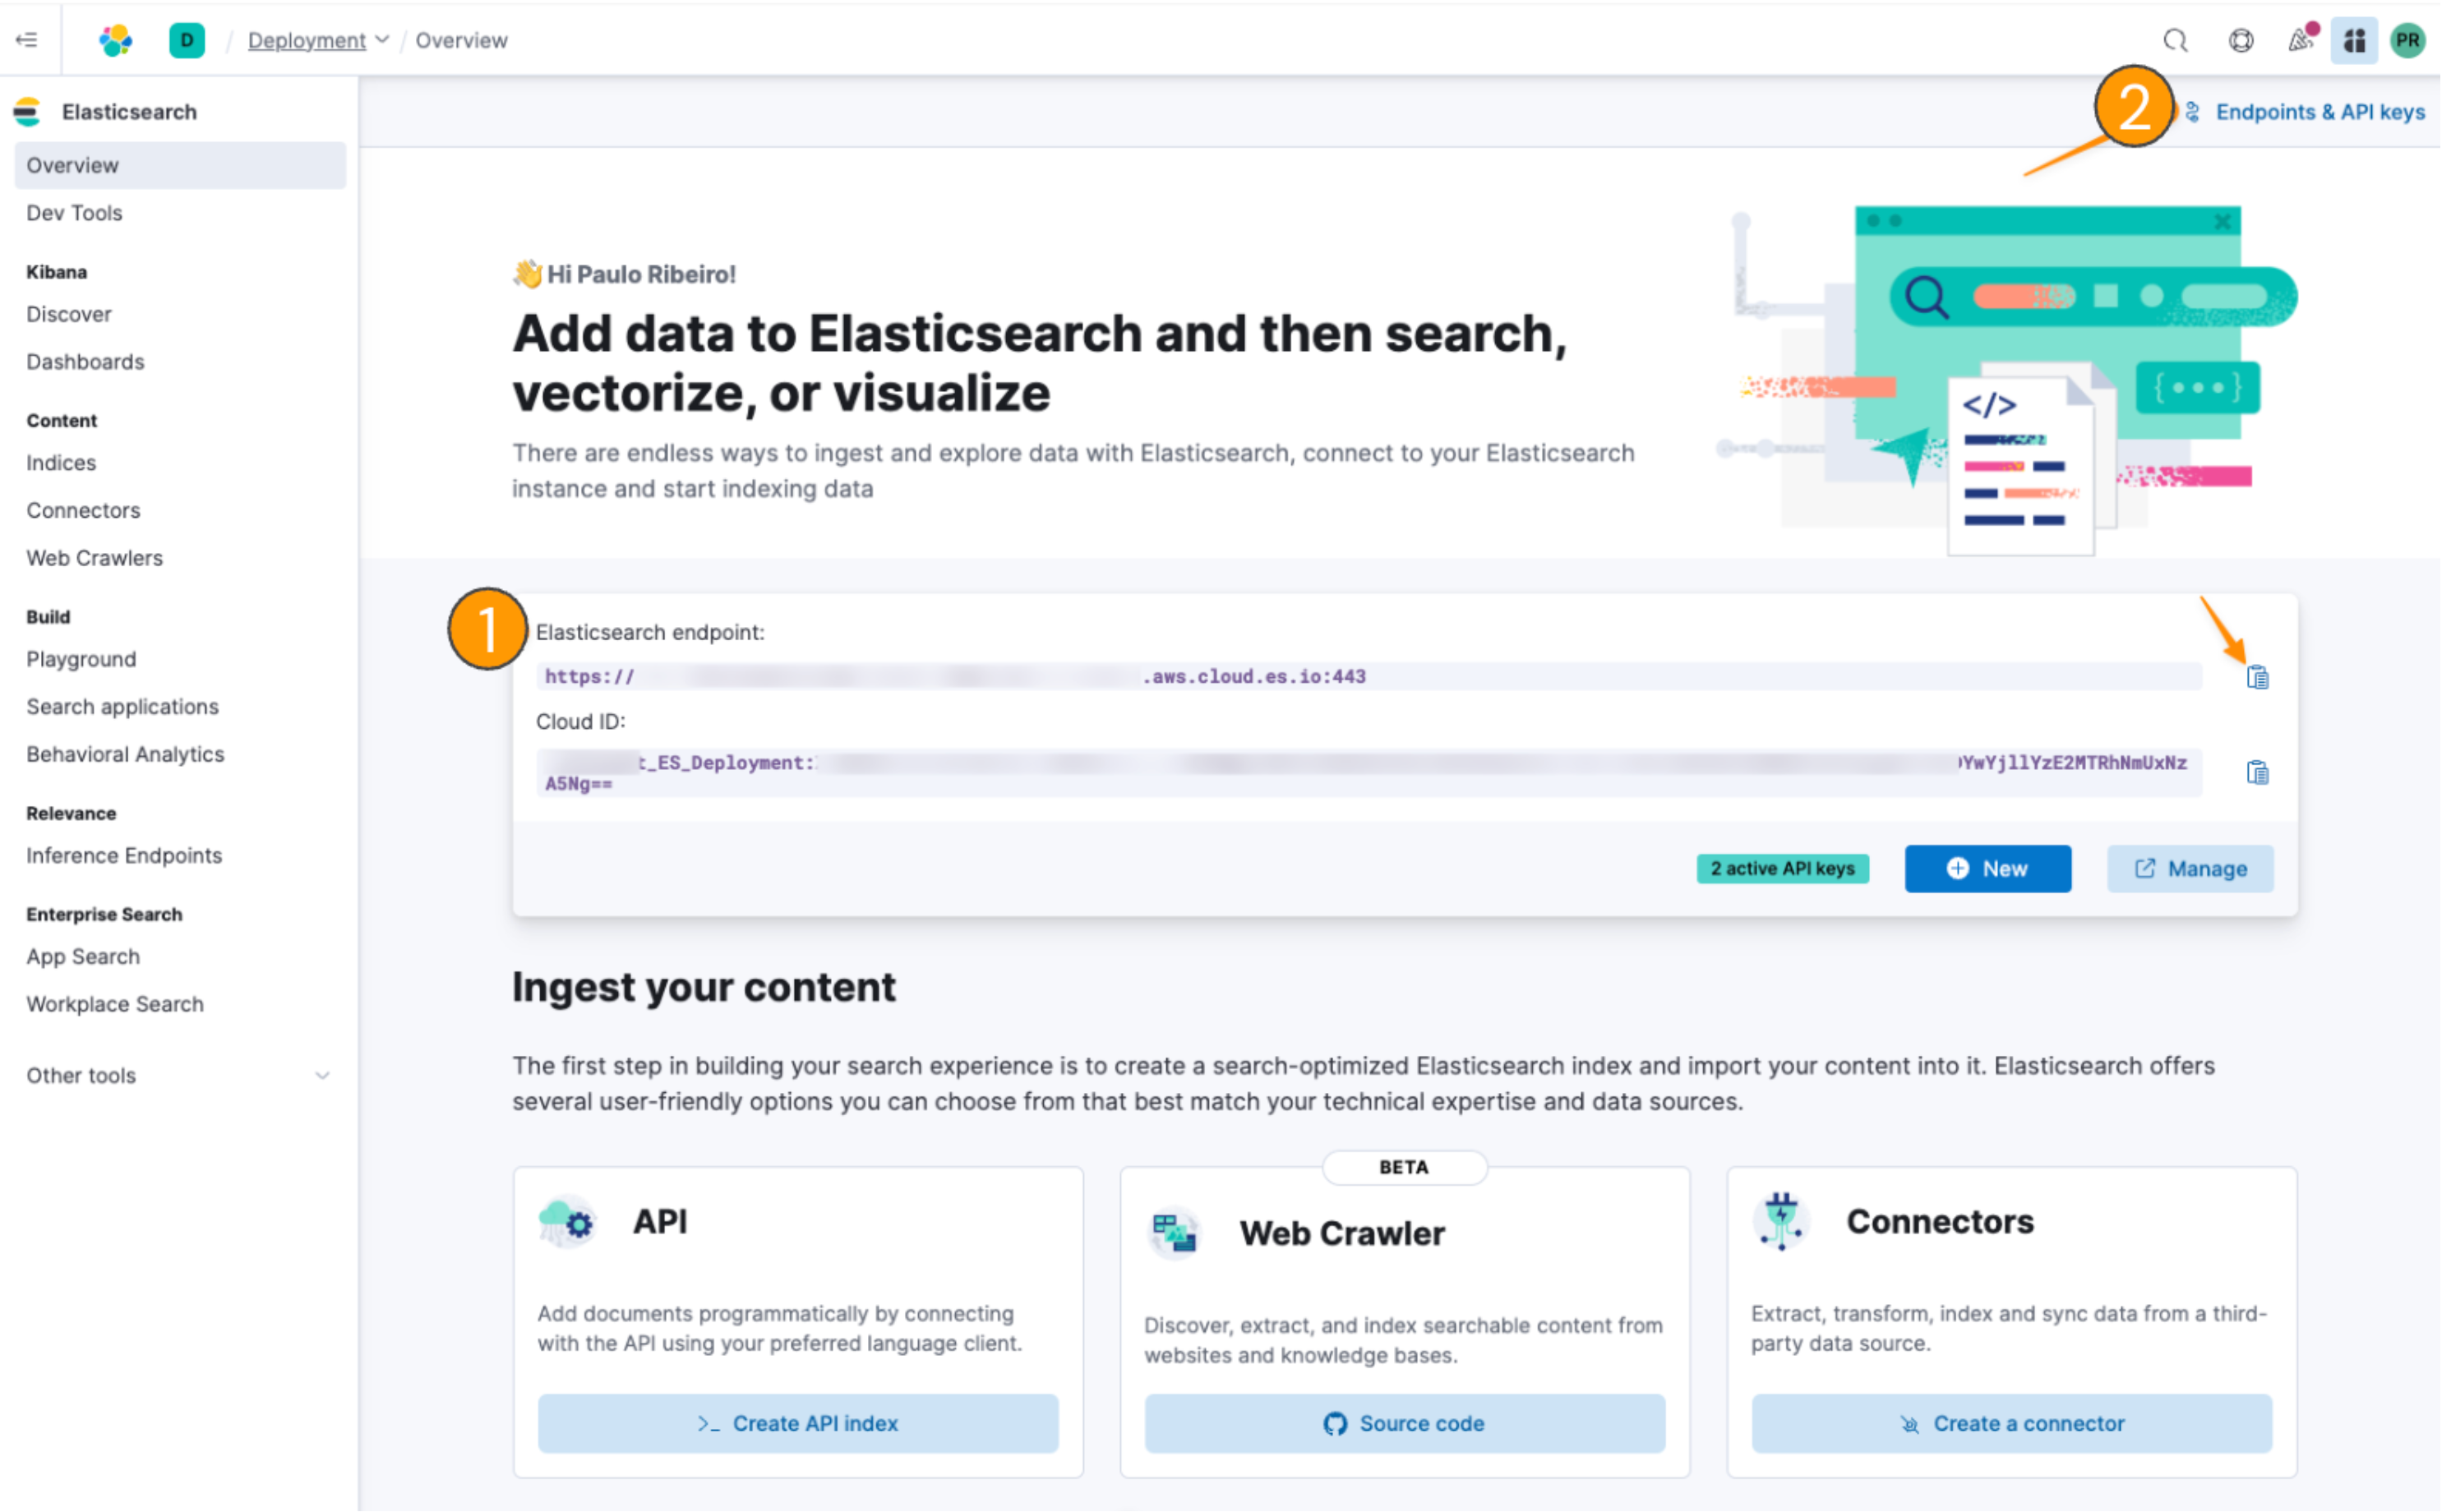
Task: Click the apps grid icon in top bar
Action: [x=2355, y=40]
